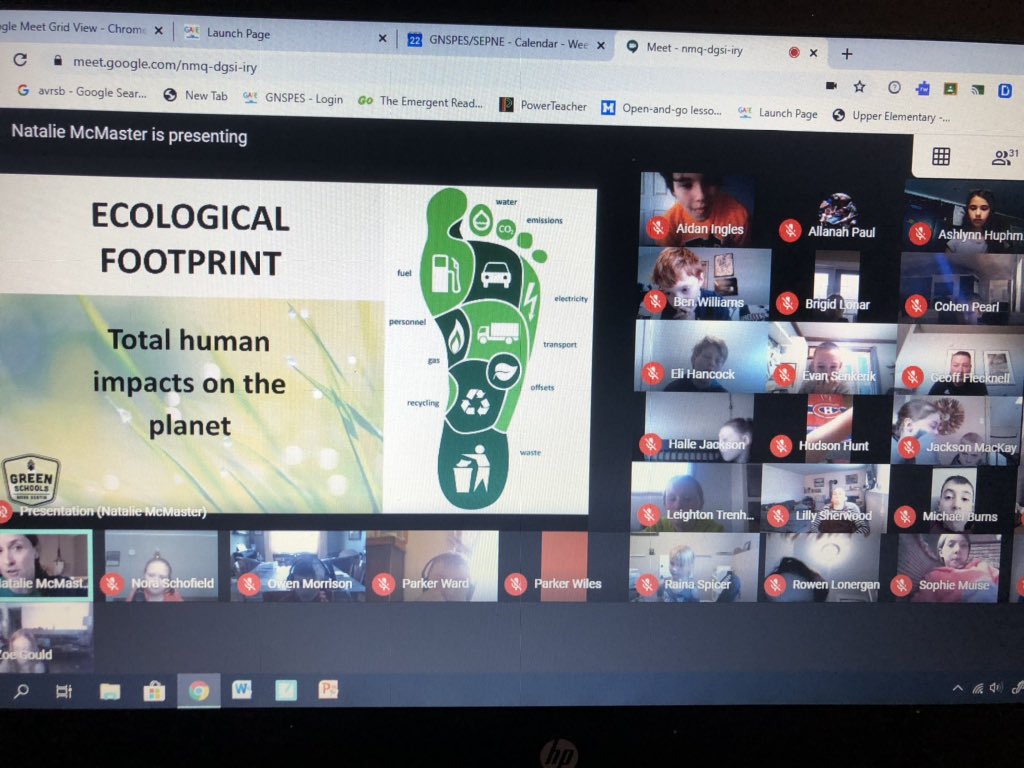
Task: Switch to the Google Meet Grid View tab
Action: click(x=82, y=28)
